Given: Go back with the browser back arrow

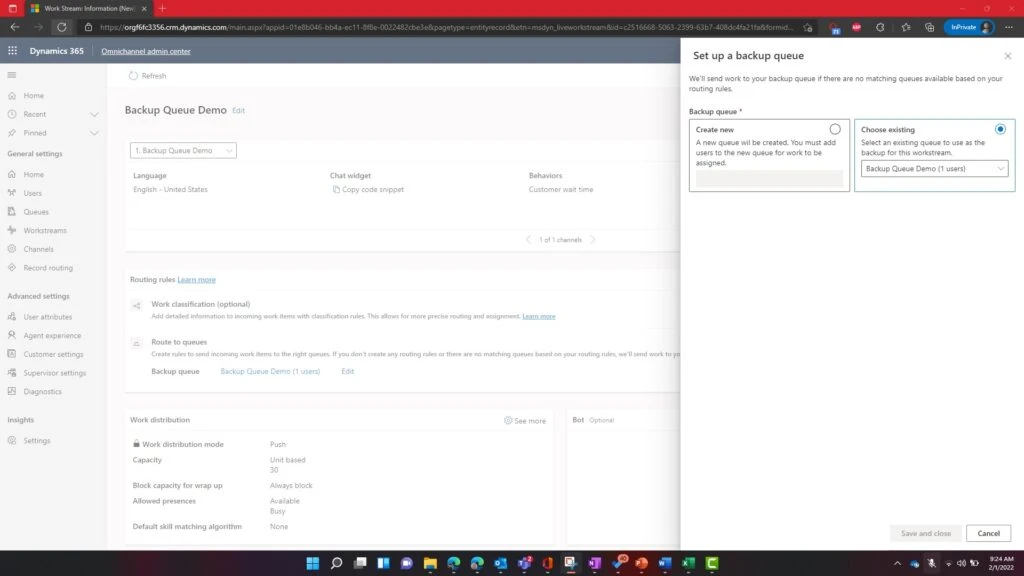Looking at the screenshot, I should pos(14,27).
